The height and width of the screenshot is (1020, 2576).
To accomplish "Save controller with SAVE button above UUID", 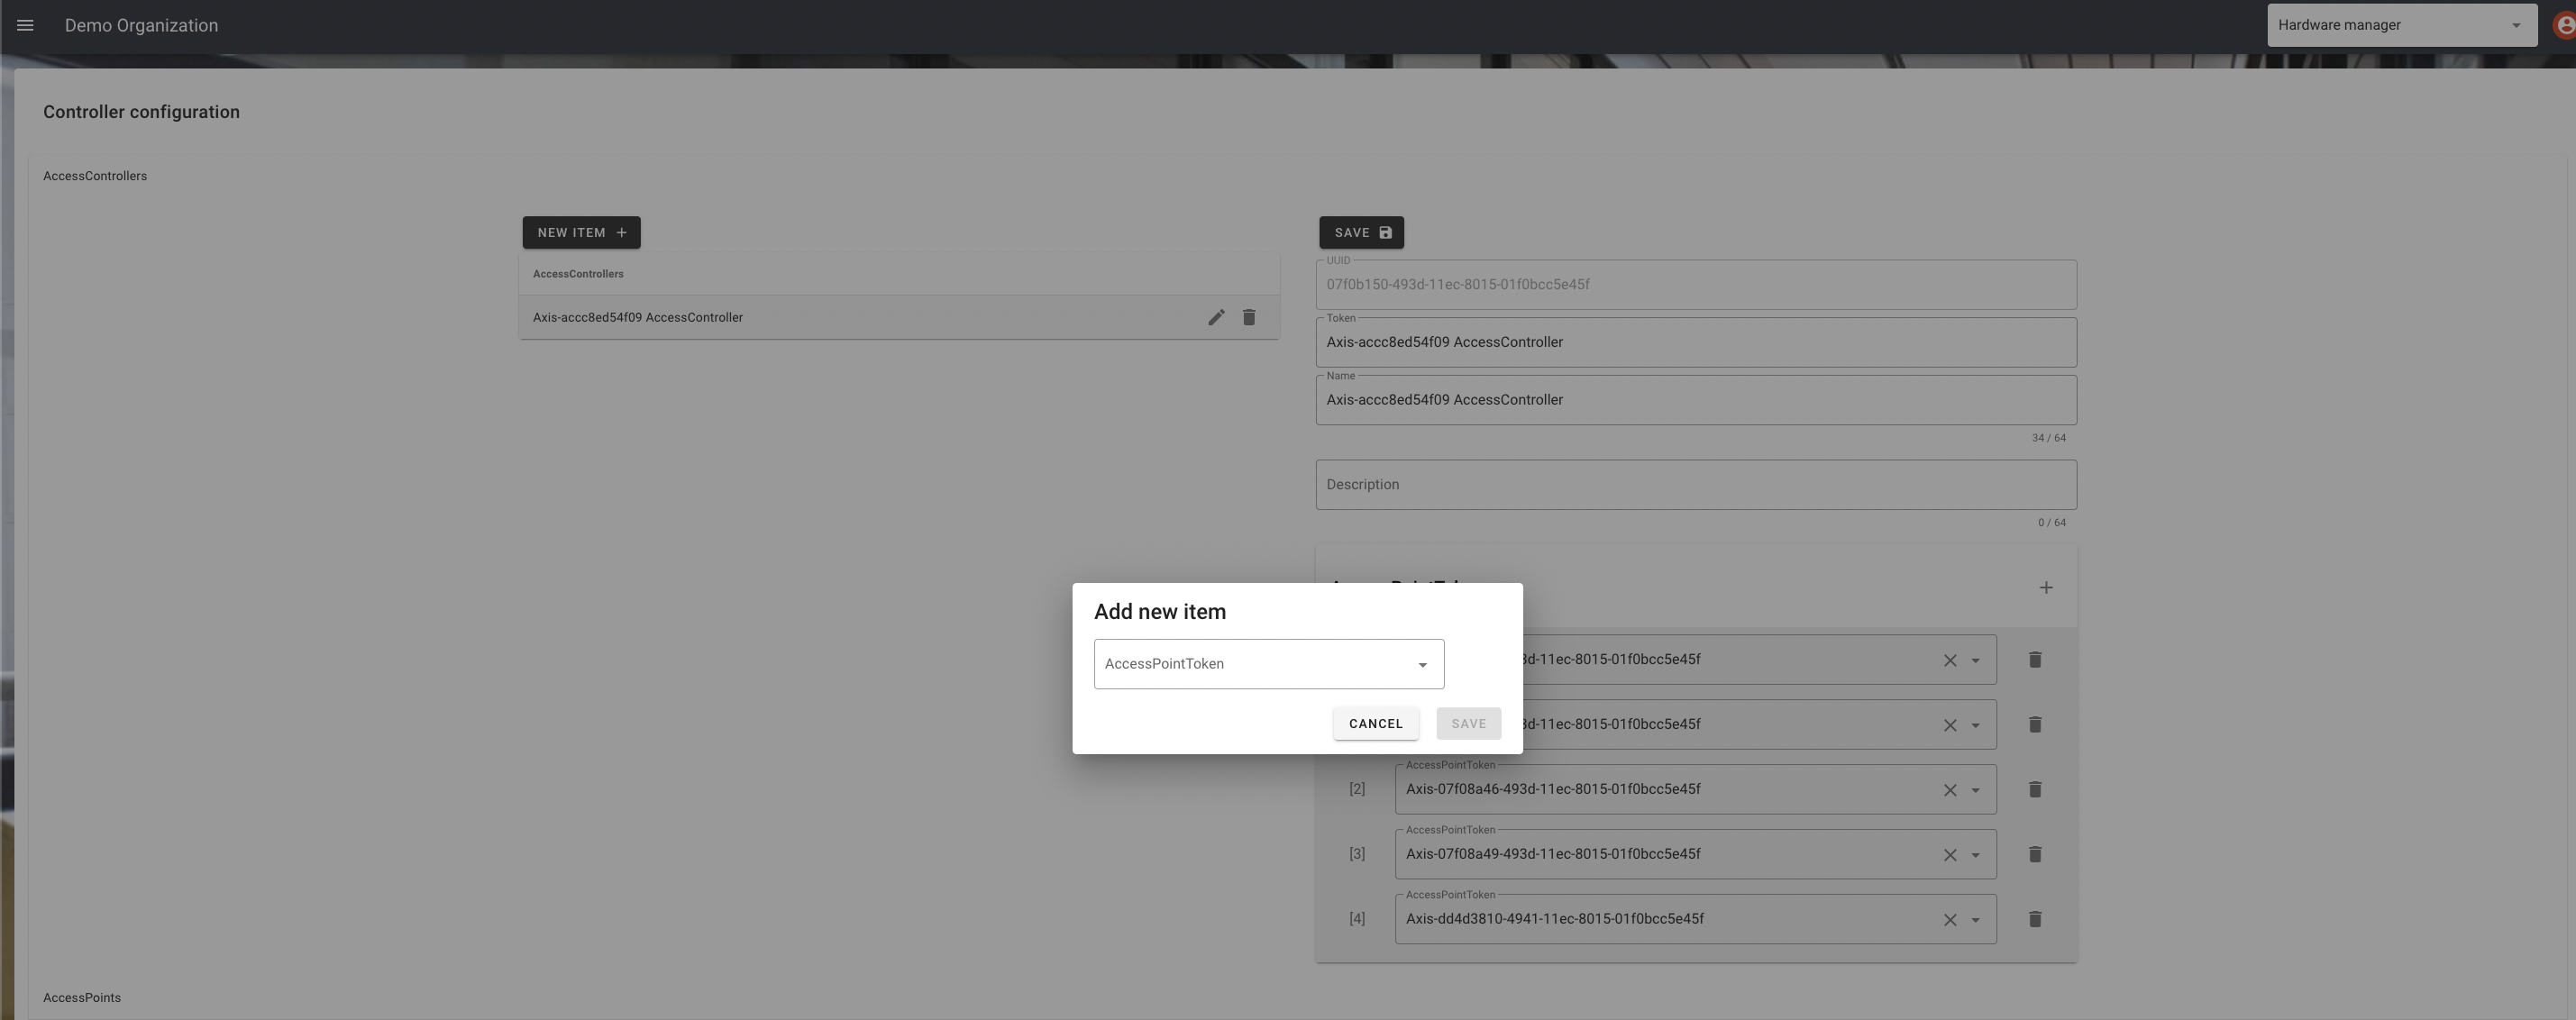I will [x=1361, y=233].
